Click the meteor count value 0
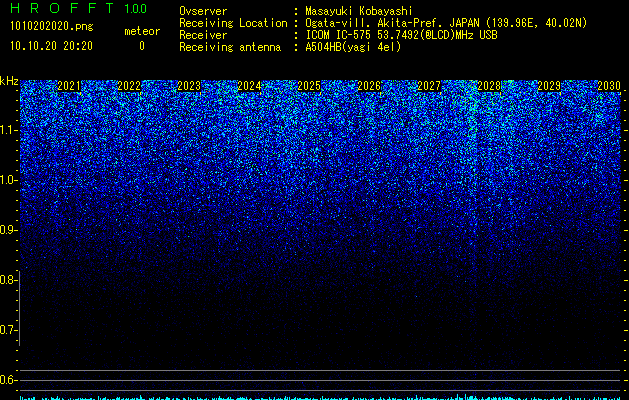The height and width of the screenshot is (400, 629). [x=142, y=46]
